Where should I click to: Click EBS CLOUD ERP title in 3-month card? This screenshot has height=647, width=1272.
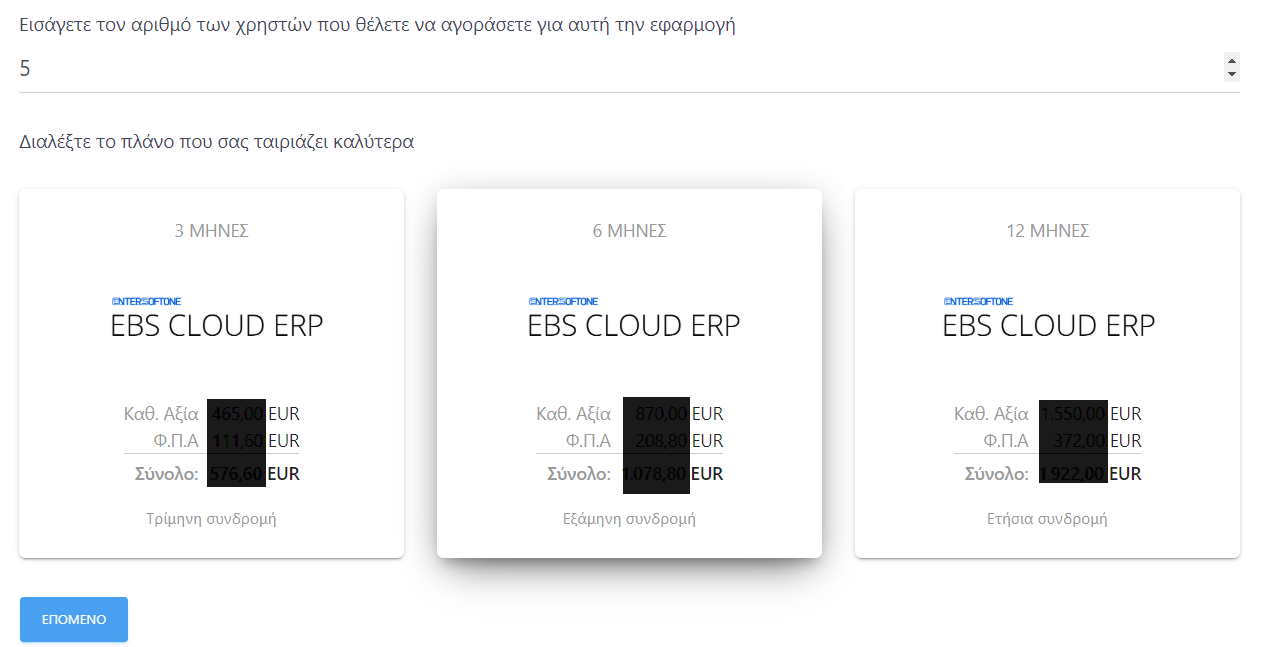click(x=217, y=326)
